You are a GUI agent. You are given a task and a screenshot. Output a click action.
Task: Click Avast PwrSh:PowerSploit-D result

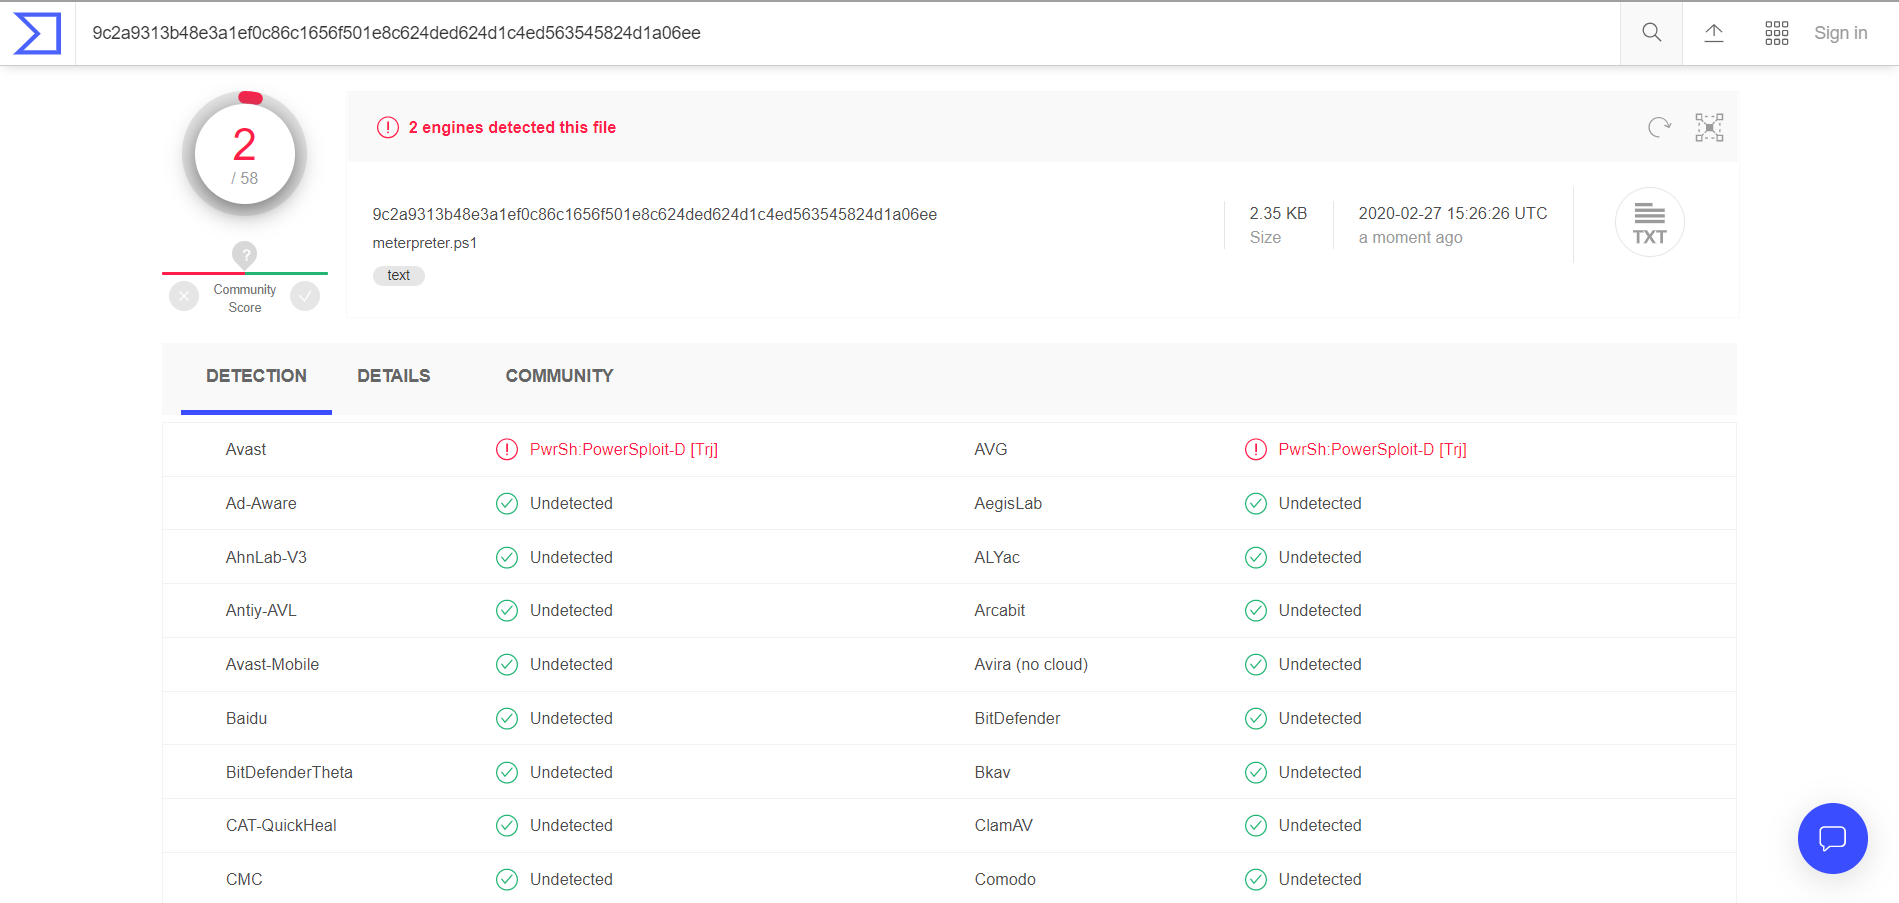(x=624, y=450)
